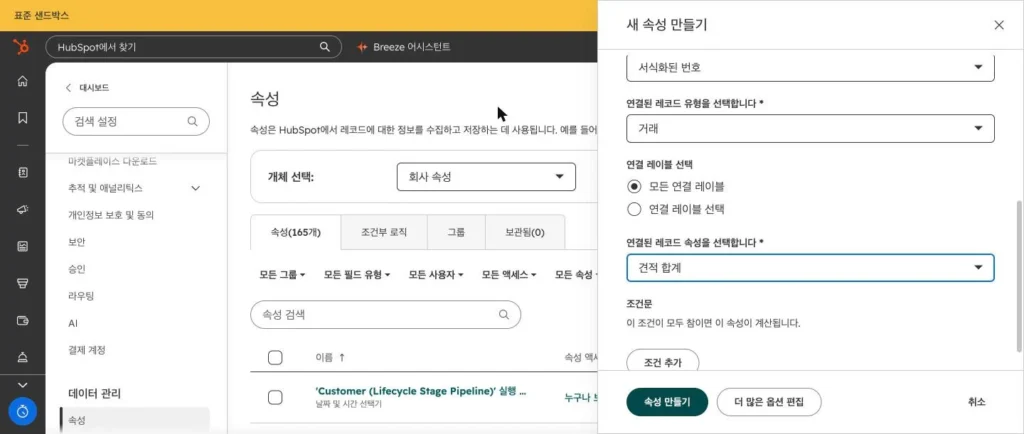Open the 회사 속성 object dropdown

[486, 177]
